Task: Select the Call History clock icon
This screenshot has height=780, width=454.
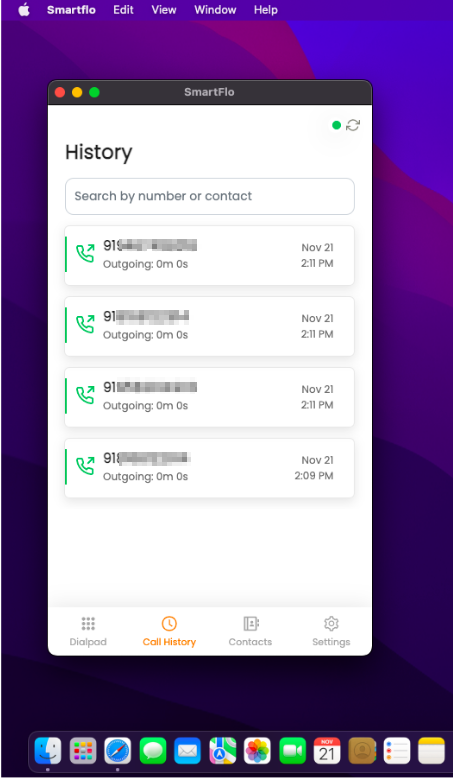Action: point(169,623)
